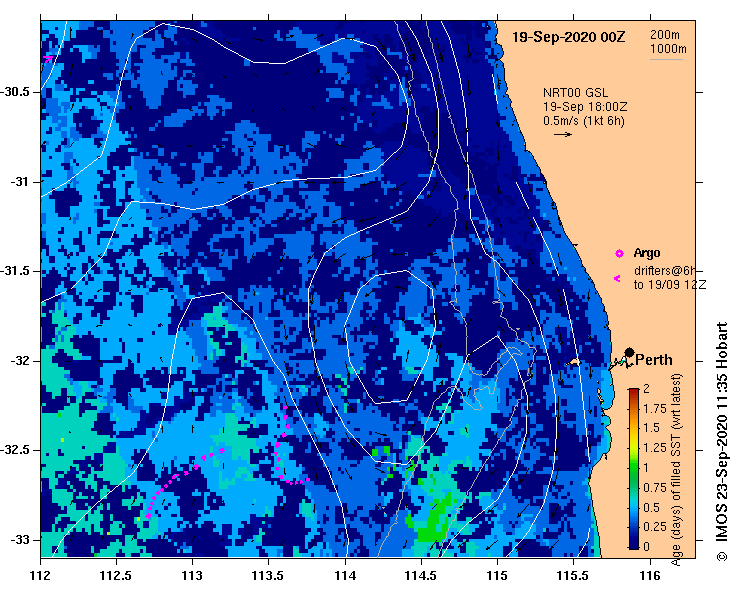Click the longitude label '115'
739x592 pixels.
click(x=497, y=576)
